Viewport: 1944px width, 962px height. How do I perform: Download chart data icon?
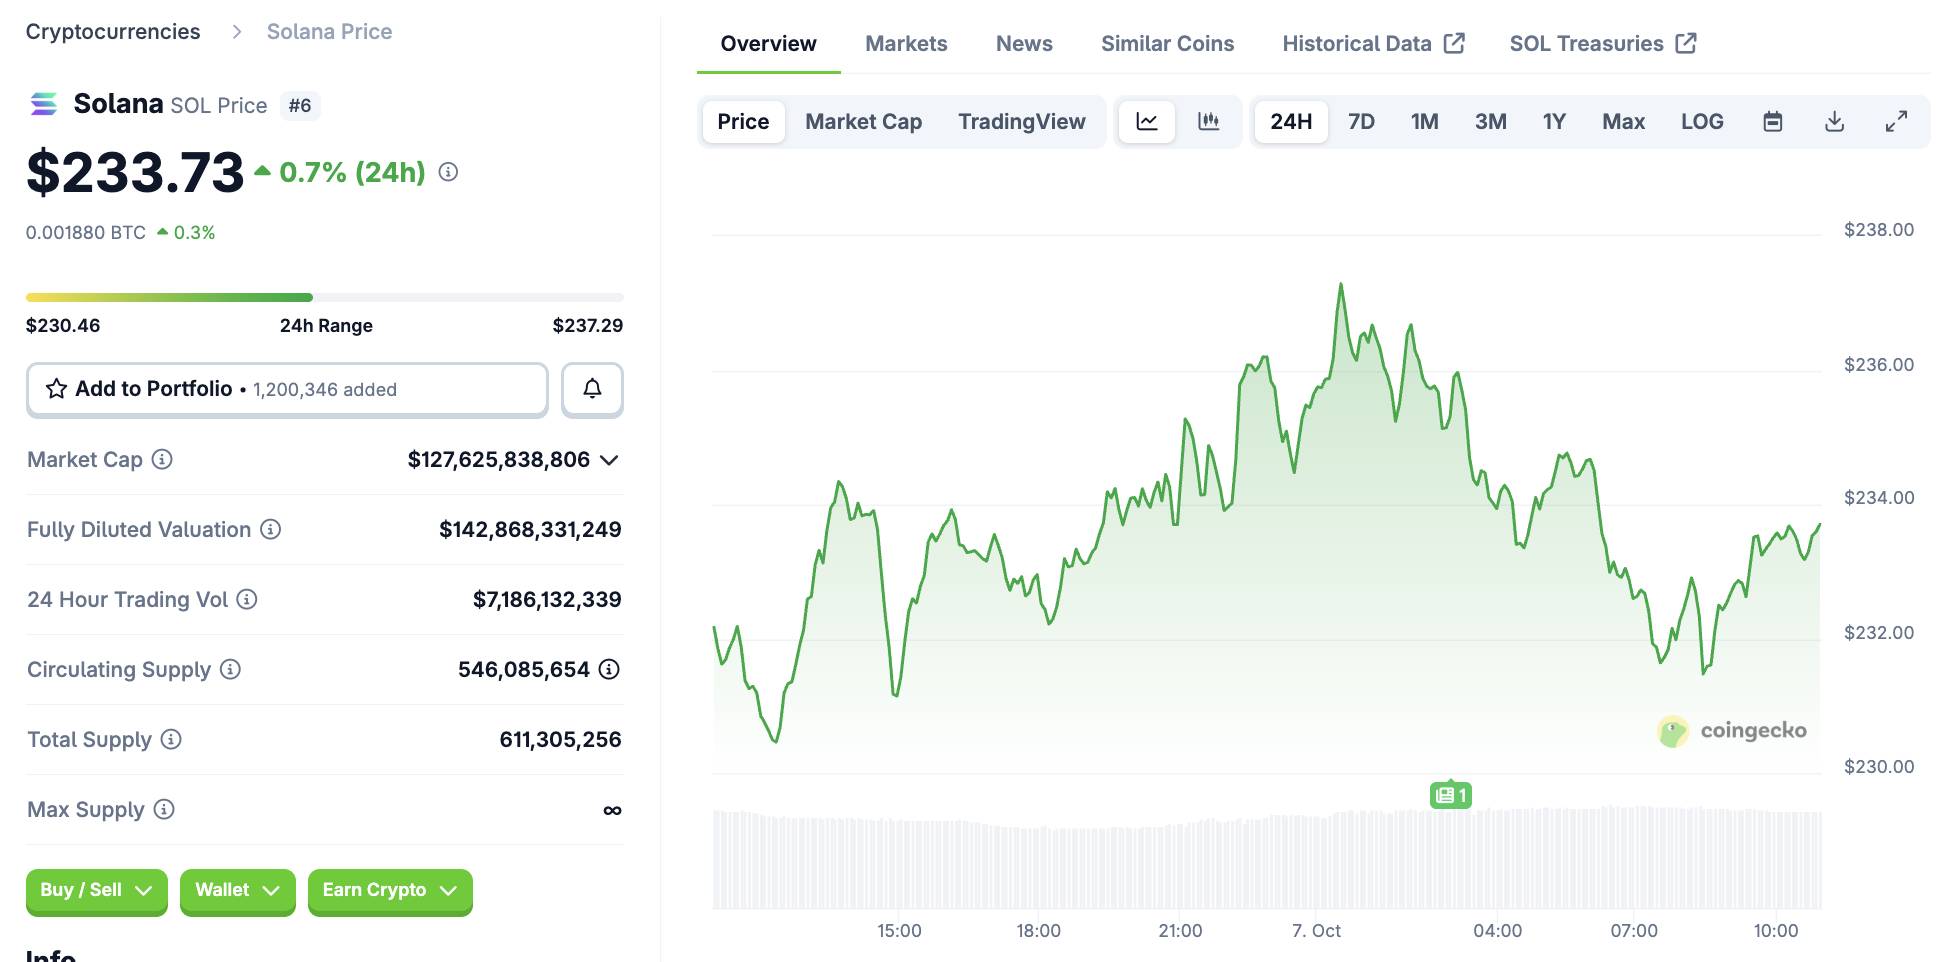click(x=1834, y=122)
